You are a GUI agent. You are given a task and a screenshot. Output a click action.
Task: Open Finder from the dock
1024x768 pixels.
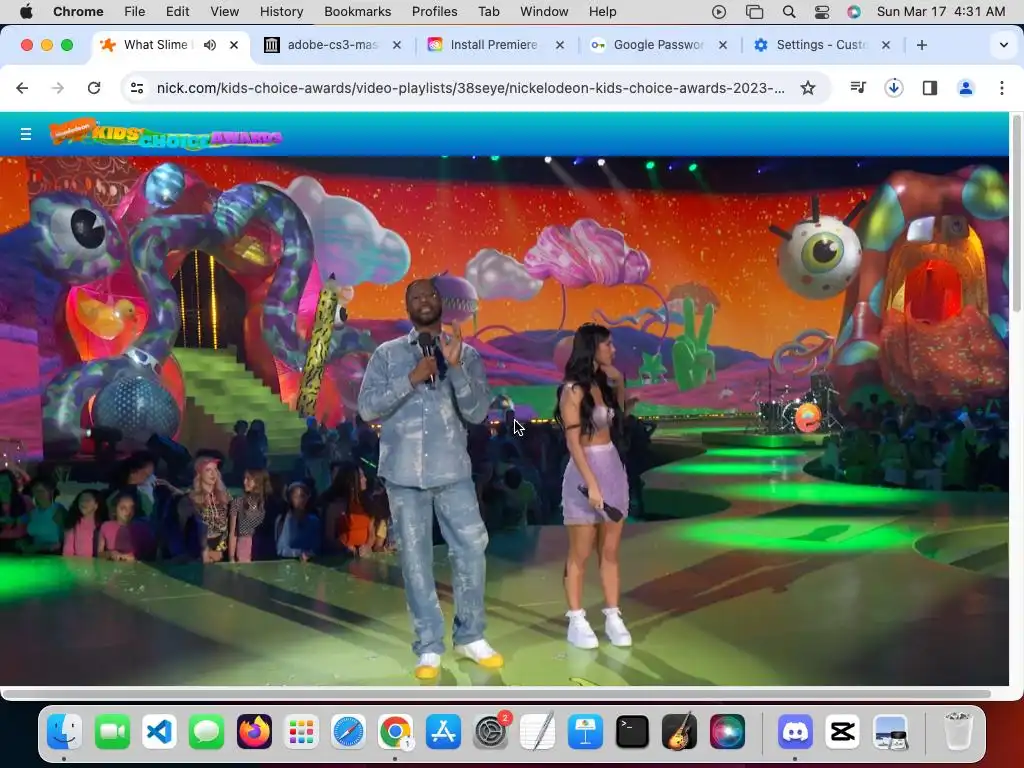[64, 731]
